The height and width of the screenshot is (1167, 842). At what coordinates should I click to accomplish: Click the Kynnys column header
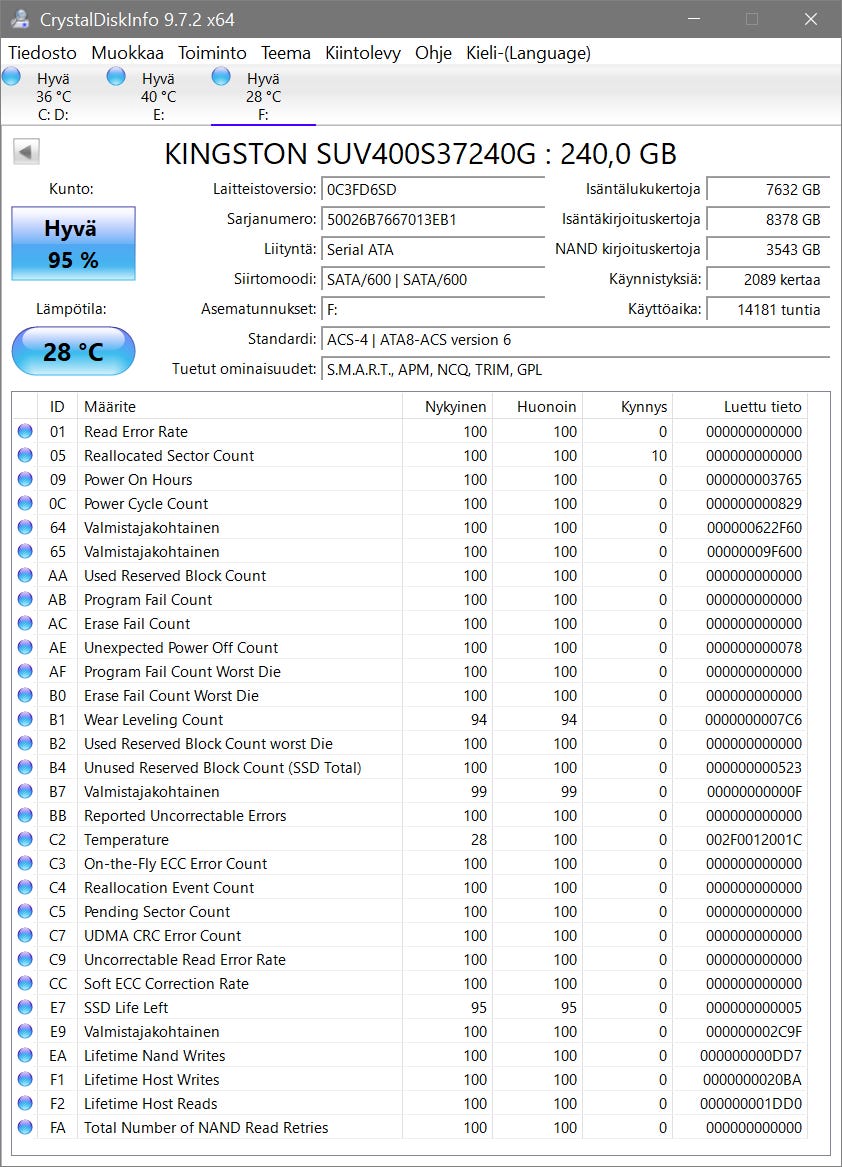627,406
